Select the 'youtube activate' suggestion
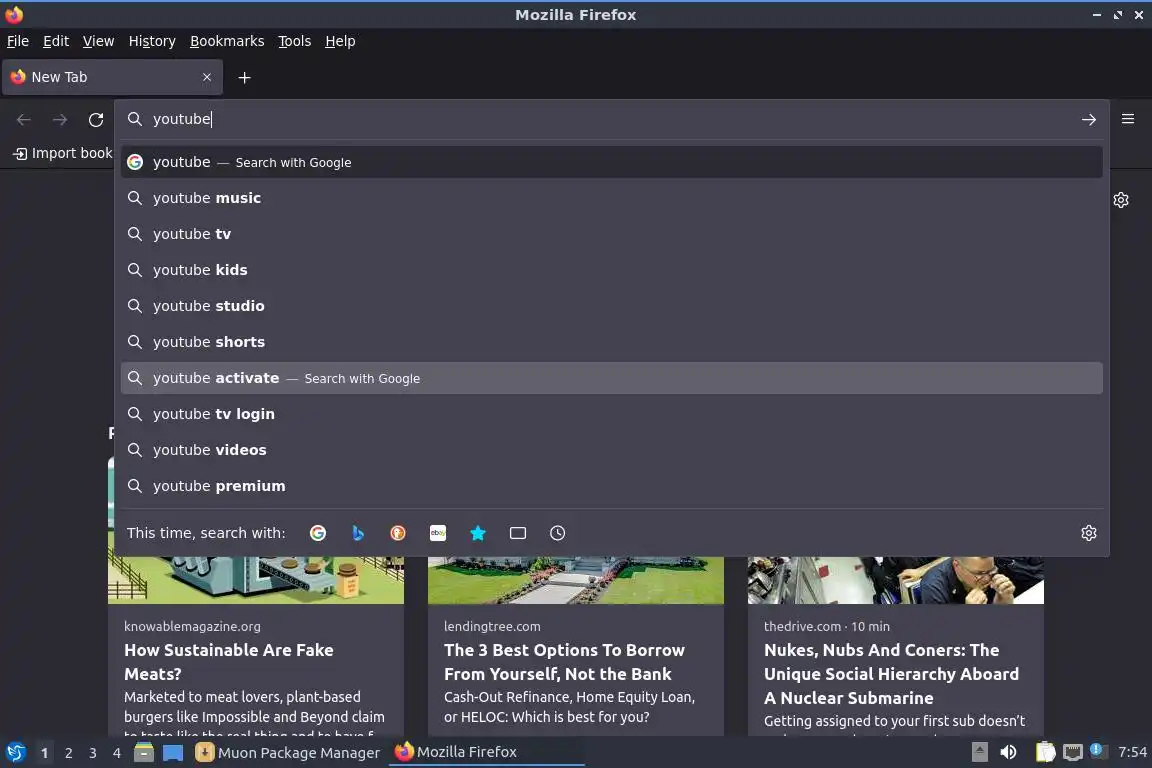Viewport: 1152px width, 768px height. [611, 378]
